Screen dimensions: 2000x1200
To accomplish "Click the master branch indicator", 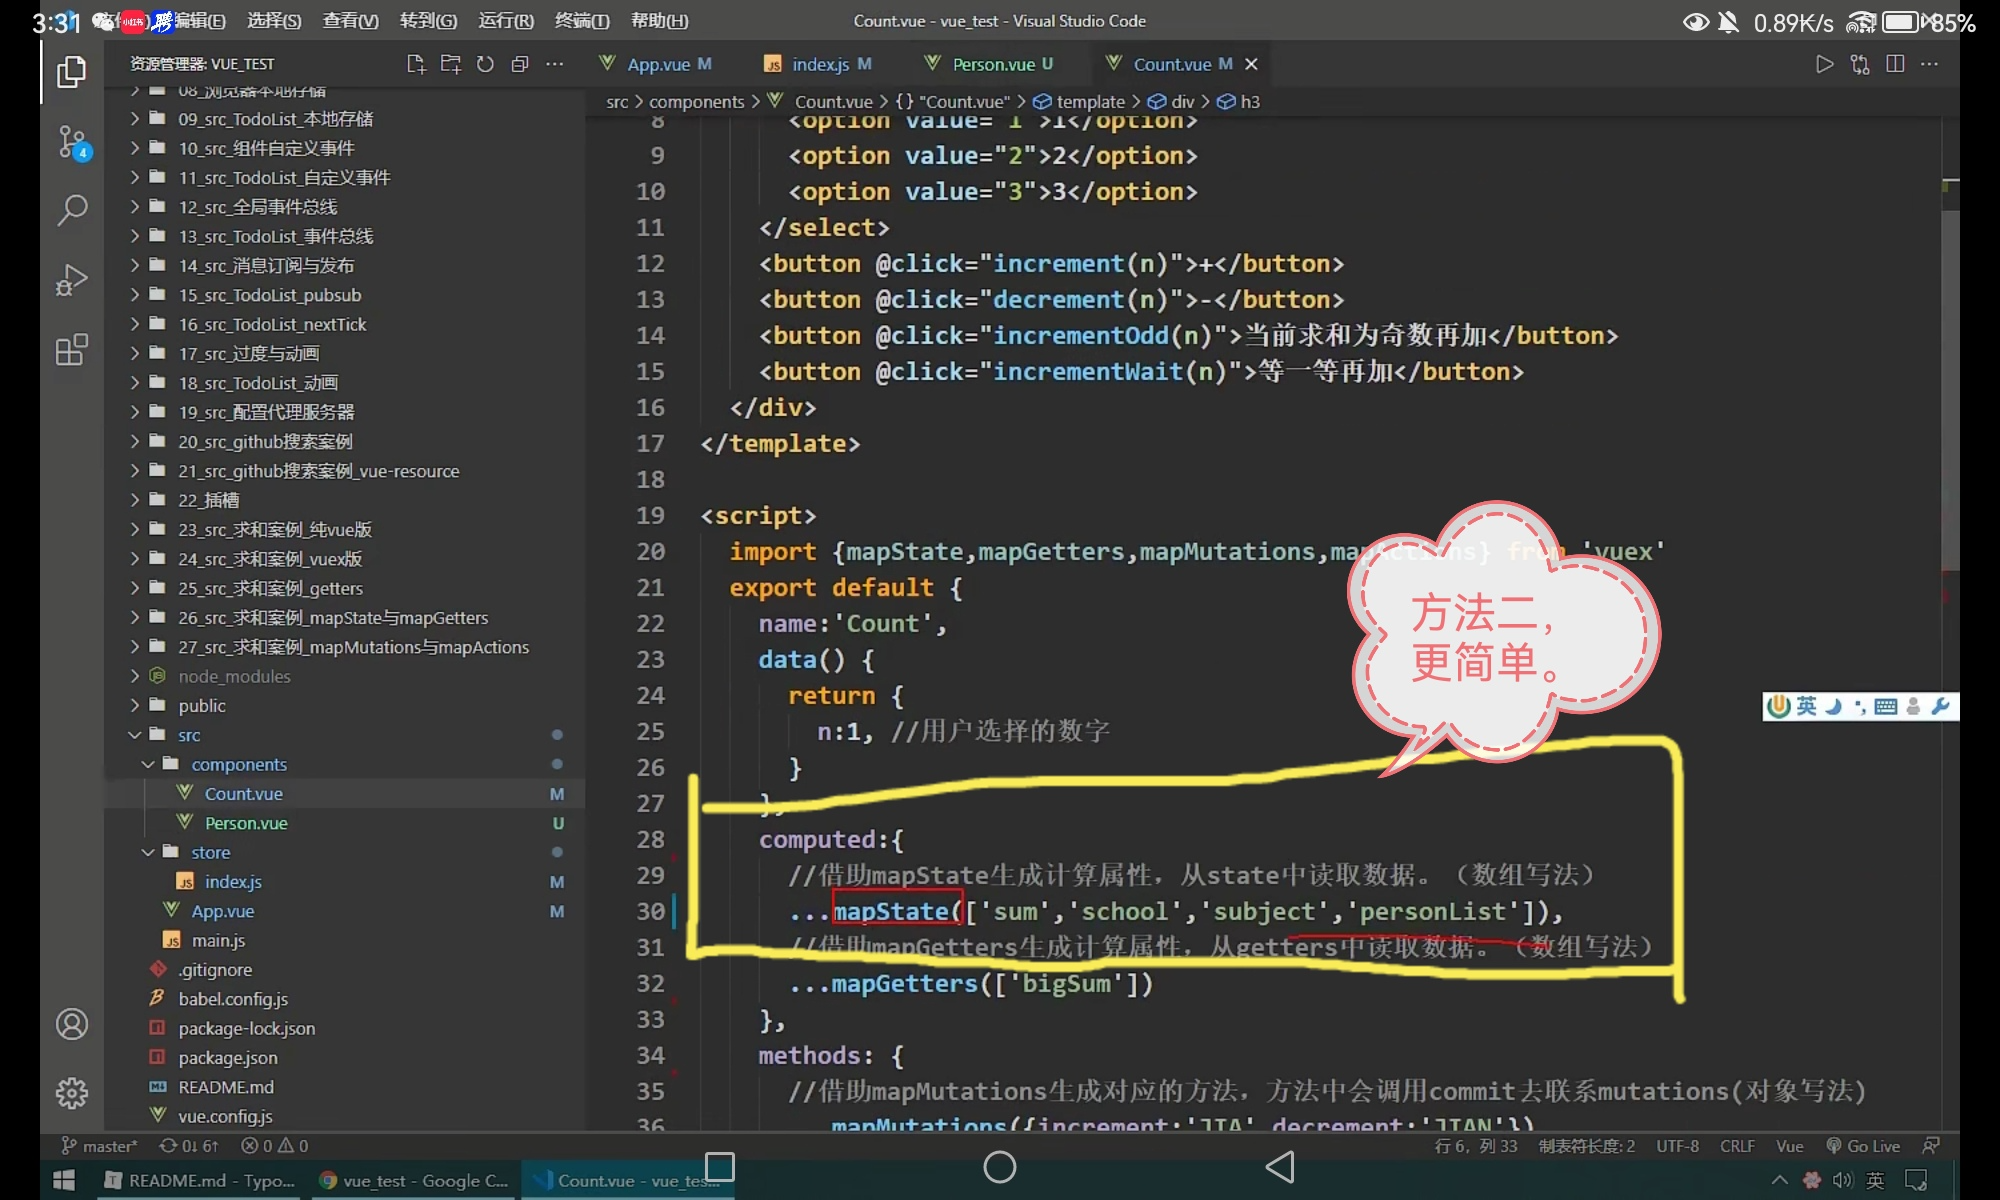I will 100,1146.
